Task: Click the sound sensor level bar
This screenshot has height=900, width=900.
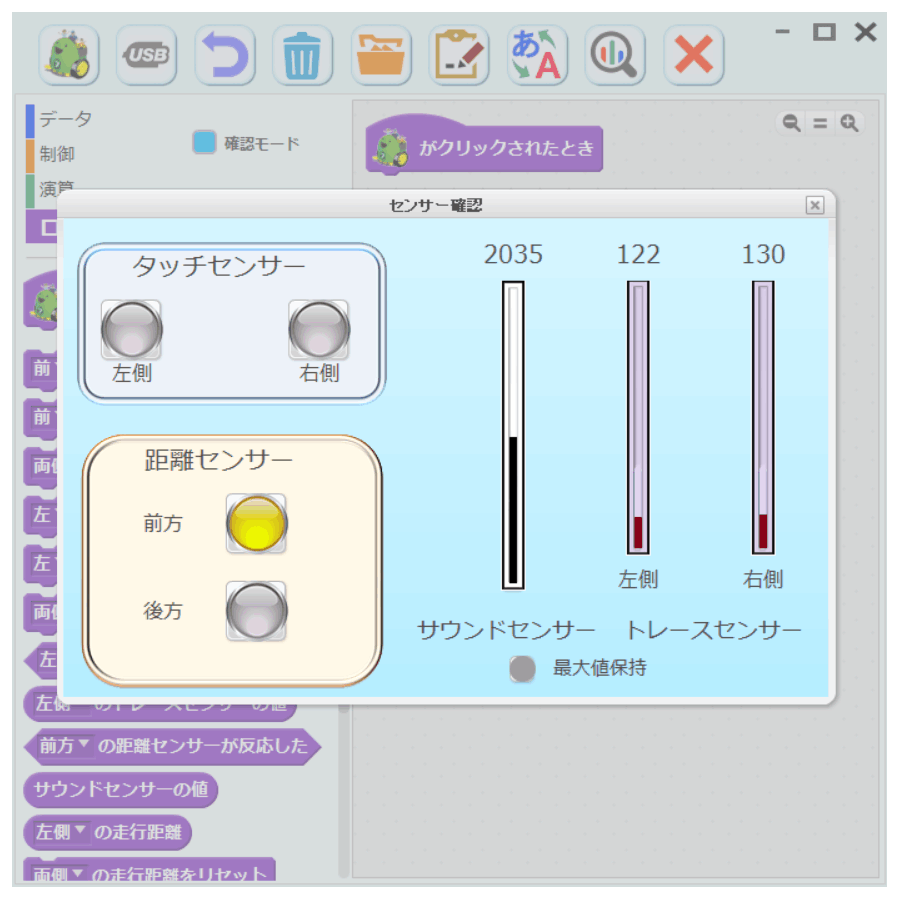Action: coord(513,435)
